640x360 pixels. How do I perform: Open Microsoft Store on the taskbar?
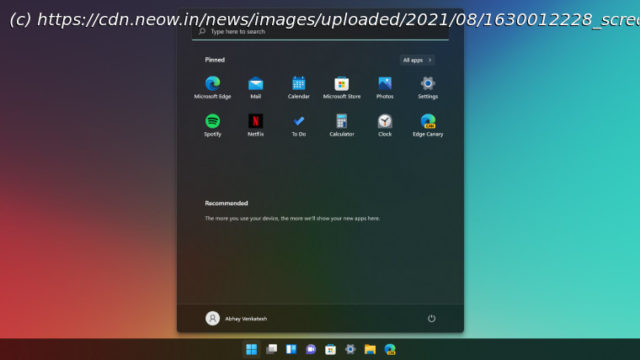point(330,349)
